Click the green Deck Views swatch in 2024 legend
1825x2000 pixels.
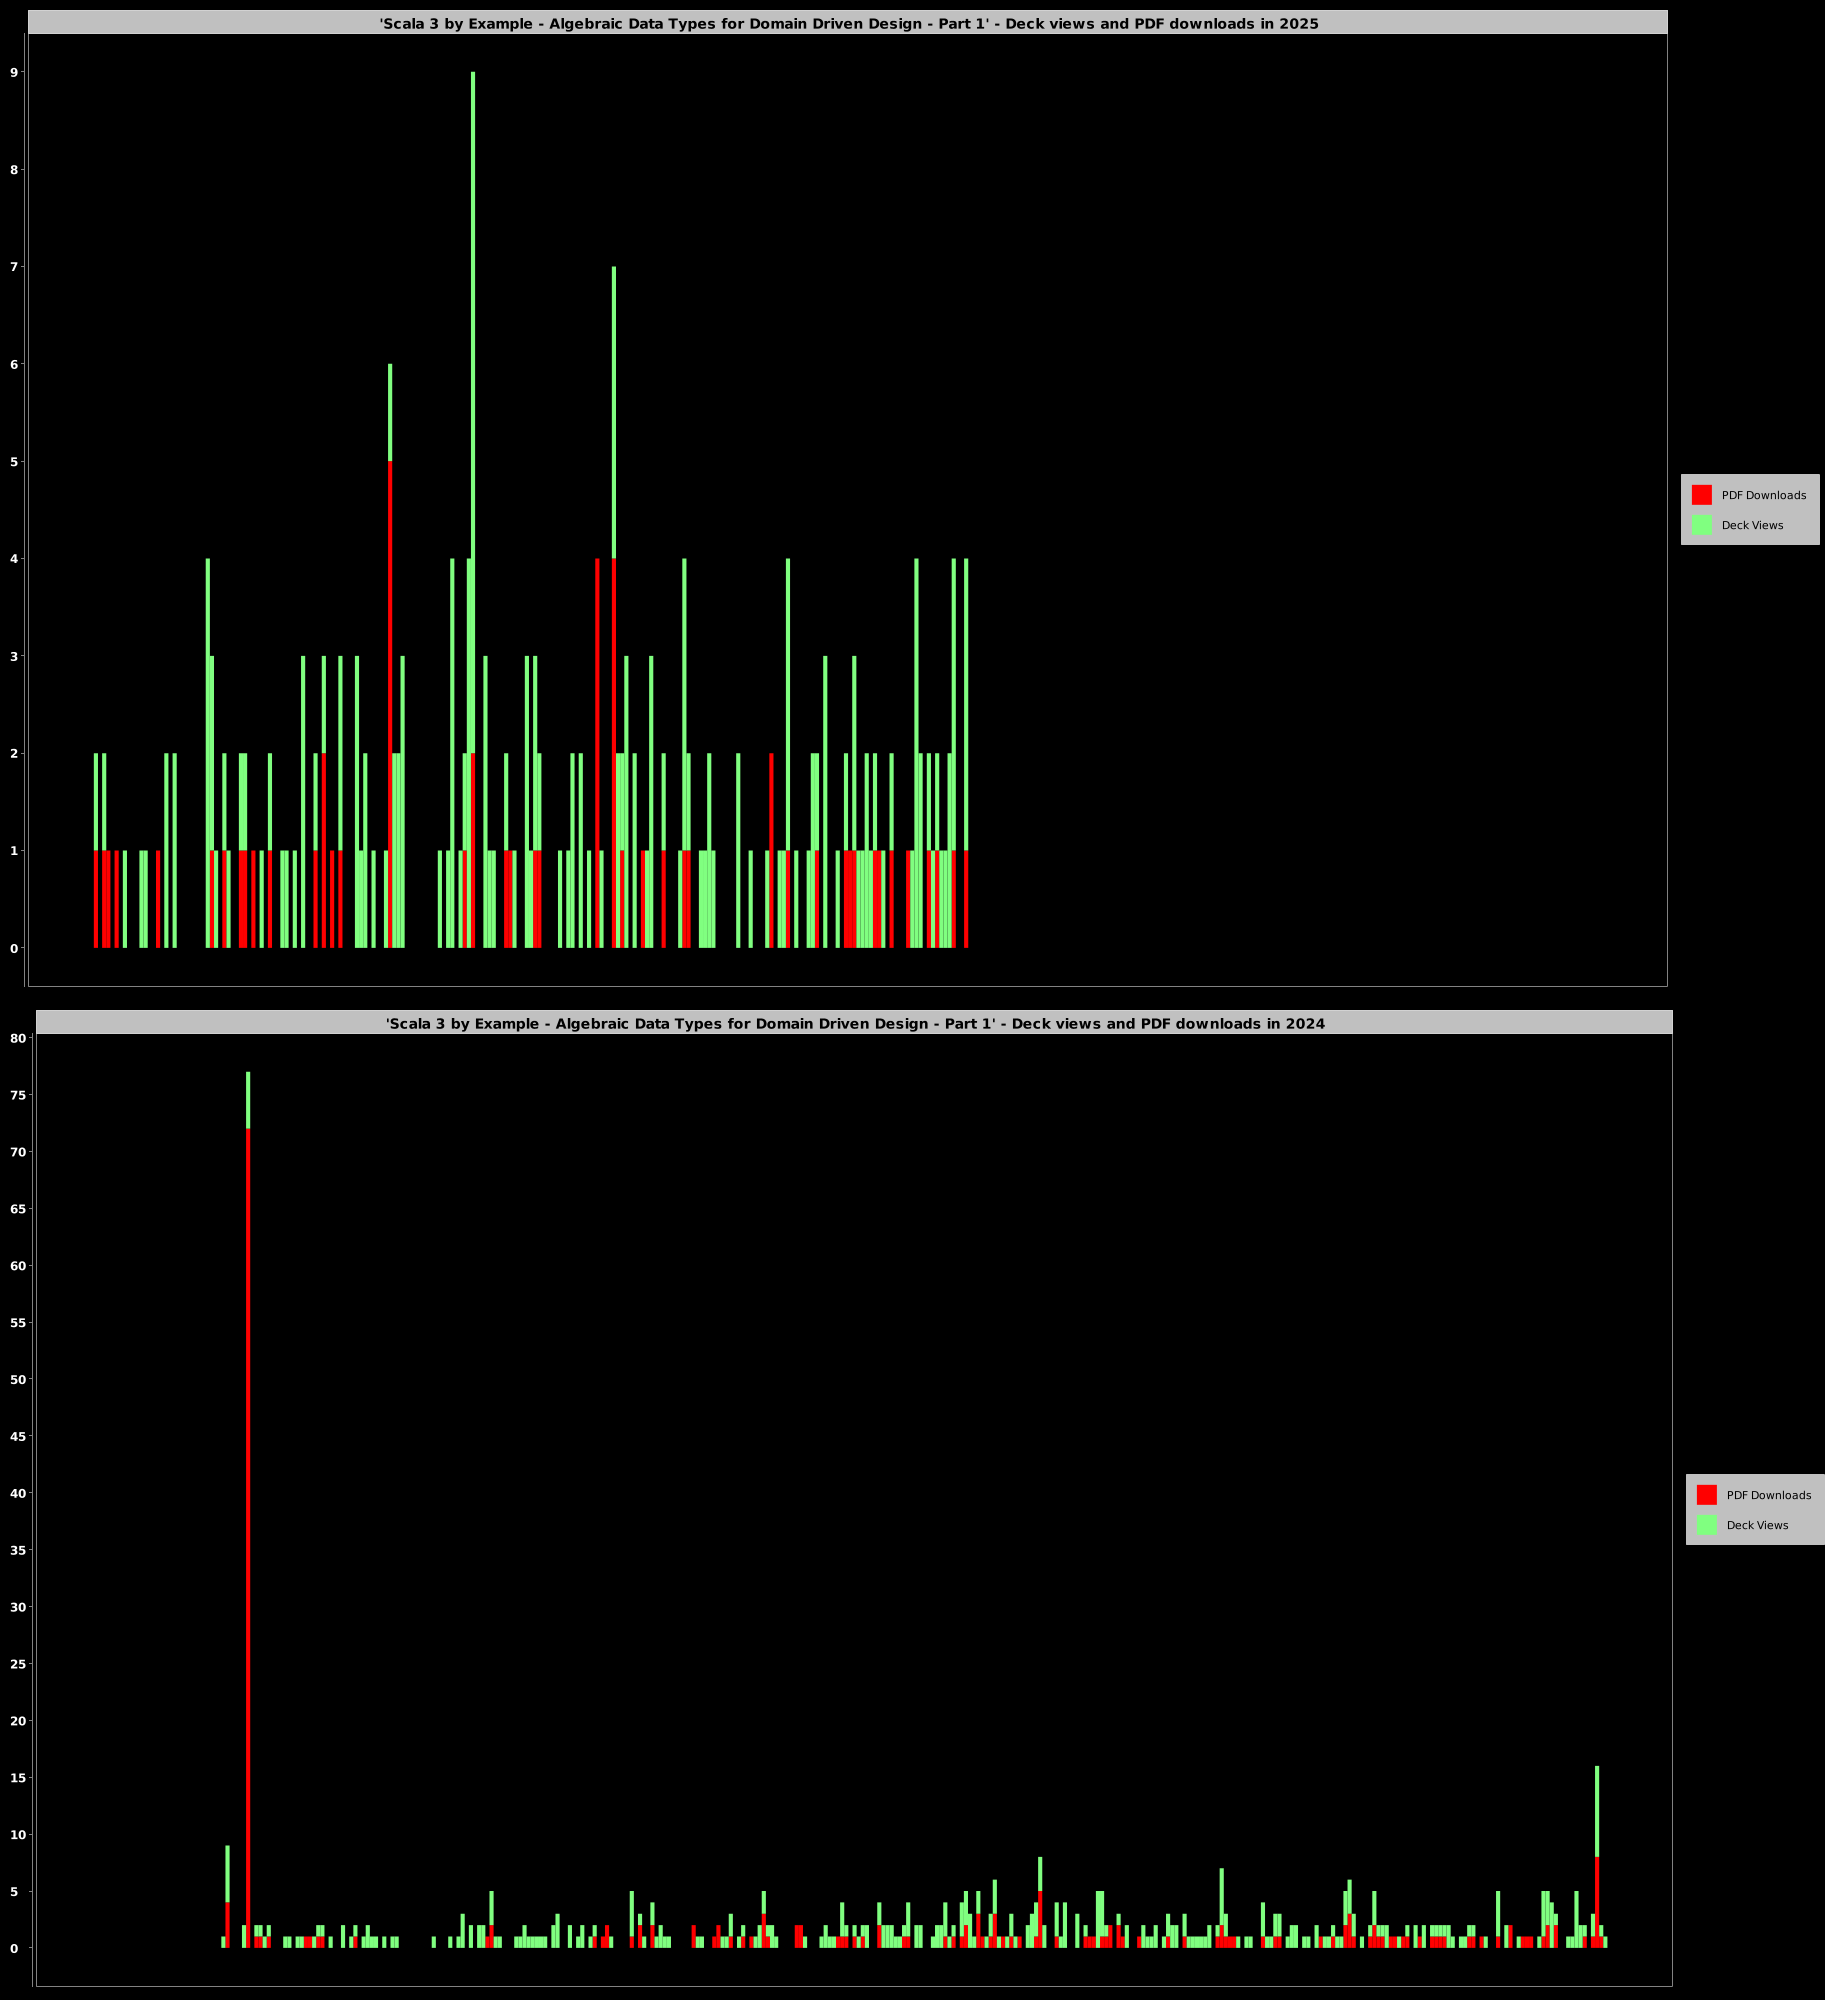1706,1525
